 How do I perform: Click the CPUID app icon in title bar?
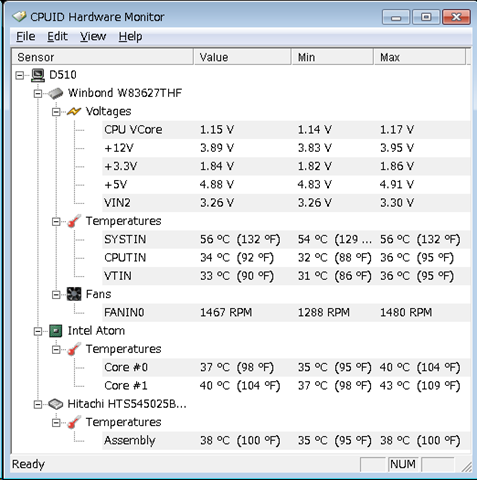pyautogui.click(x=19, y=16)
